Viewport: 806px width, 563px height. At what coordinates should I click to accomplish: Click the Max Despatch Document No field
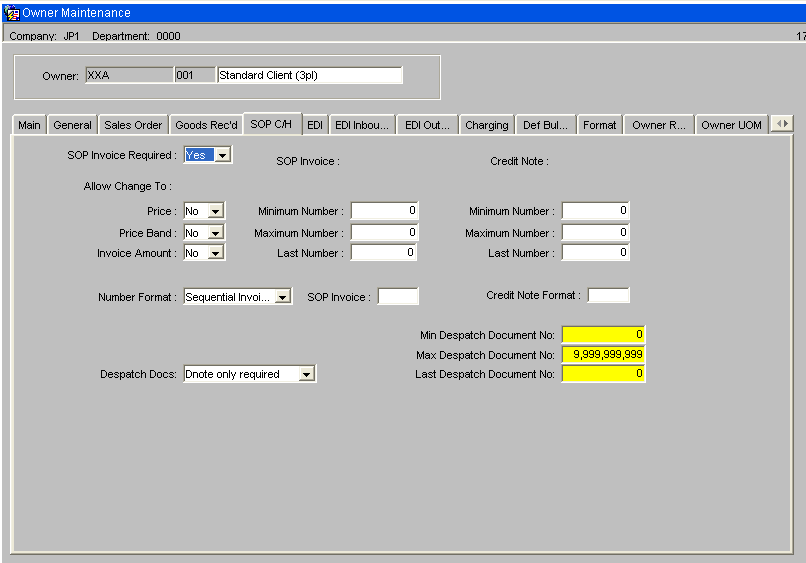[603, 354]
